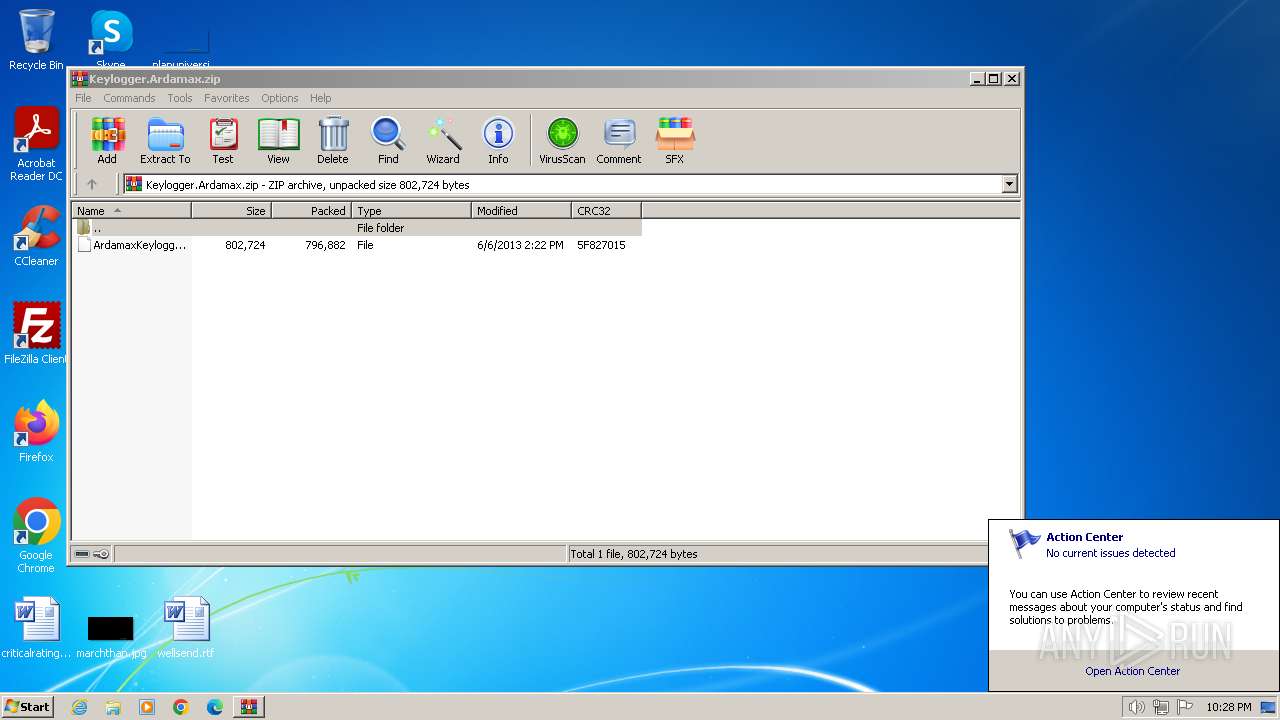
Task: Click the Delete trash can icon
Action: click(333, 140)
